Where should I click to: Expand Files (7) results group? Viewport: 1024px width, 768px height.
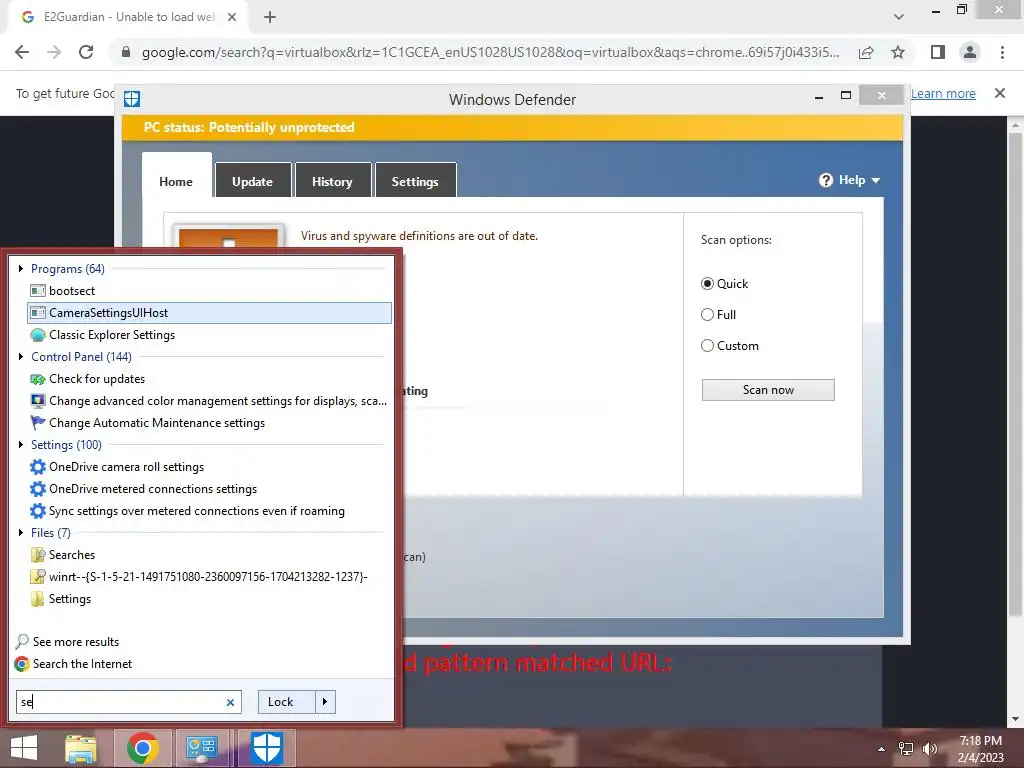pyautogui.click(x=21, y=533)
